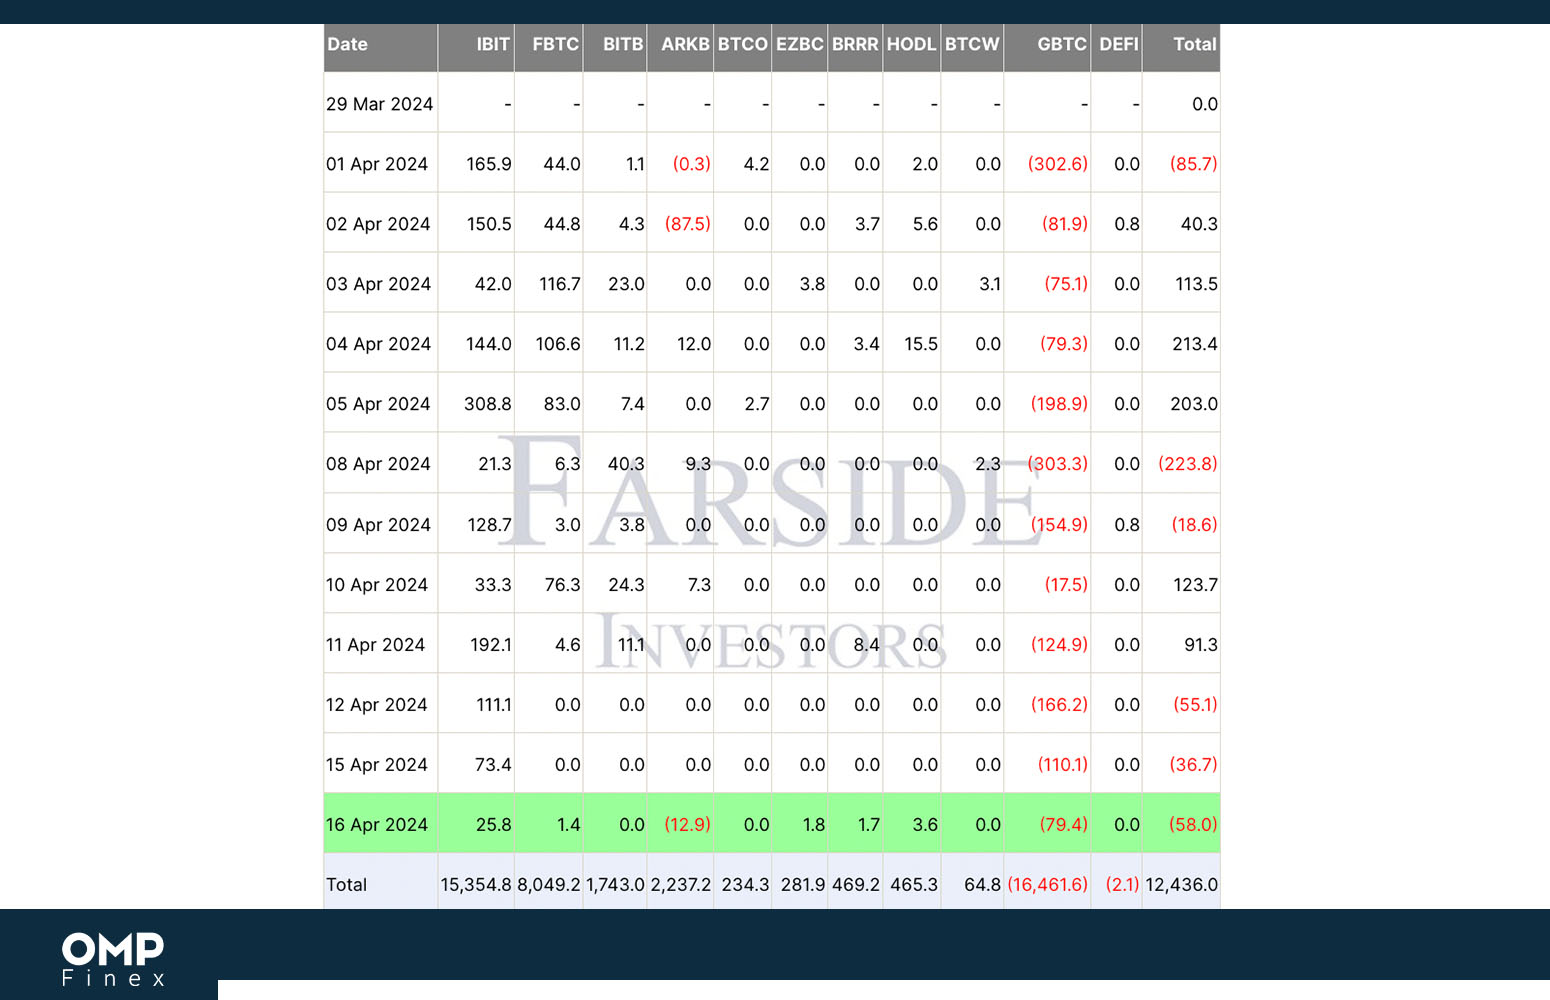
Task: Click ARKB value (87.5) on 02 Apr
Action: coord(688,224)
